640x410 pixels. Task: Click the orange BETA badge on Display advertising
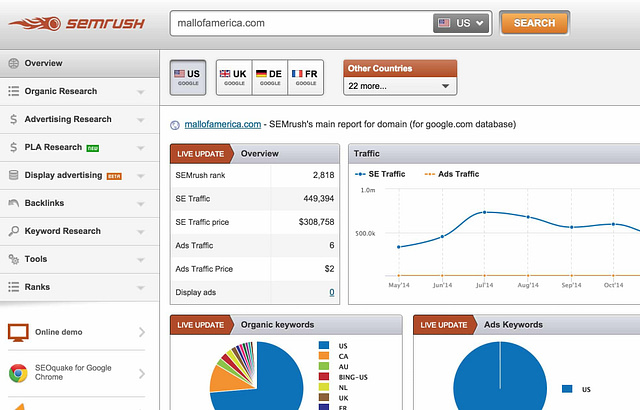click(114, 176)
